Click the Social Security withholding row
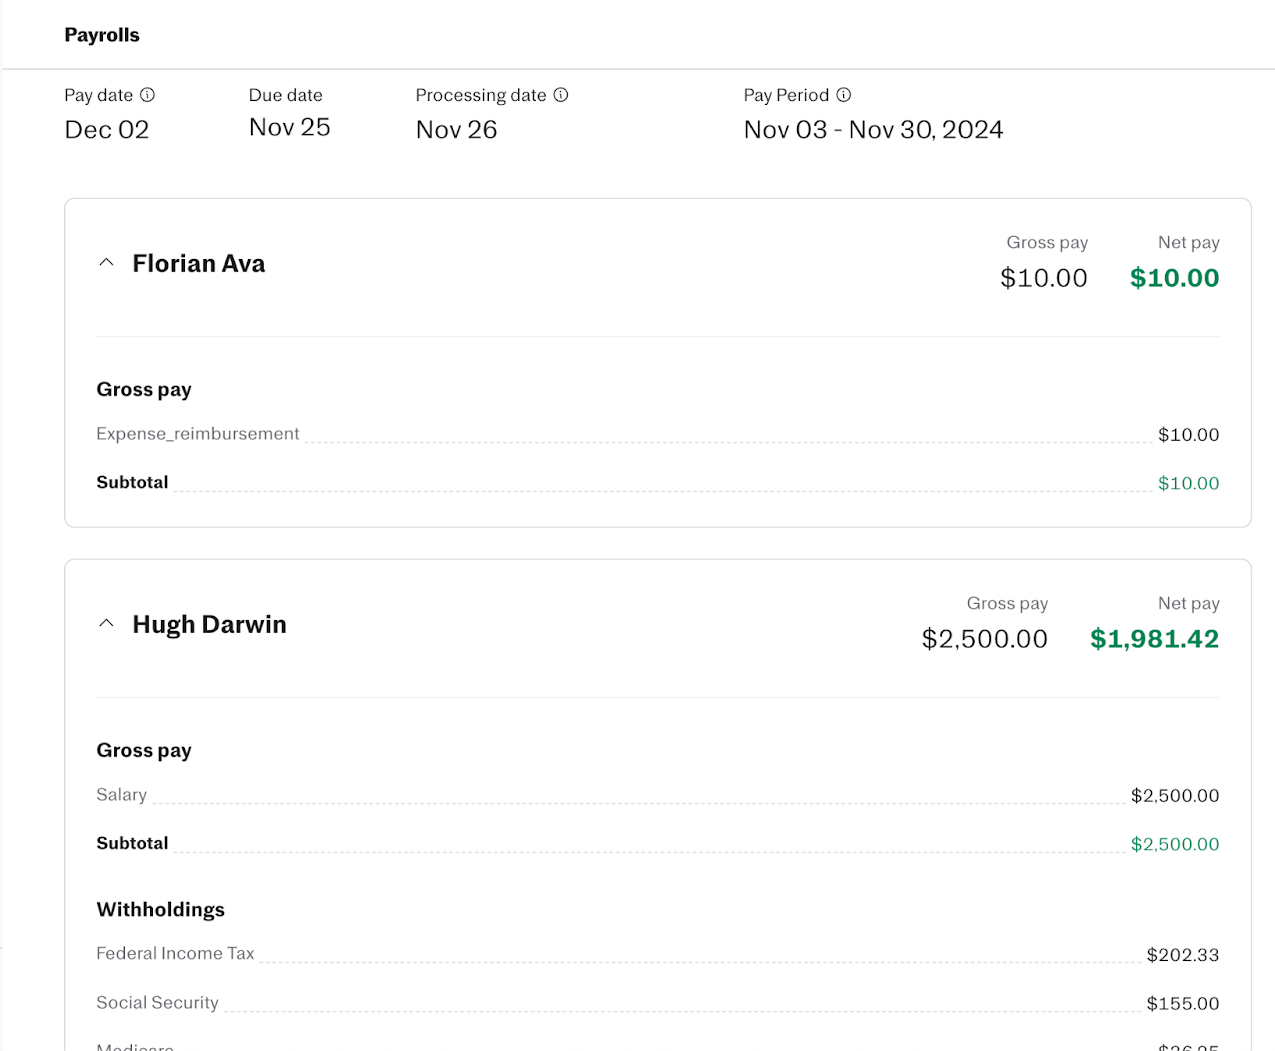Viewport: 1275px width, 1051px height. [x=157, y=1003]
